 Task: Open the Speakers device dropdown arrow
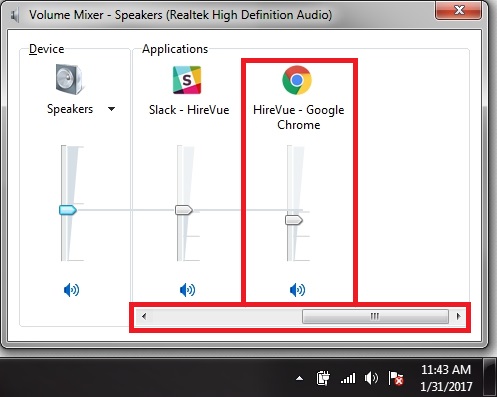click(112, 109)
